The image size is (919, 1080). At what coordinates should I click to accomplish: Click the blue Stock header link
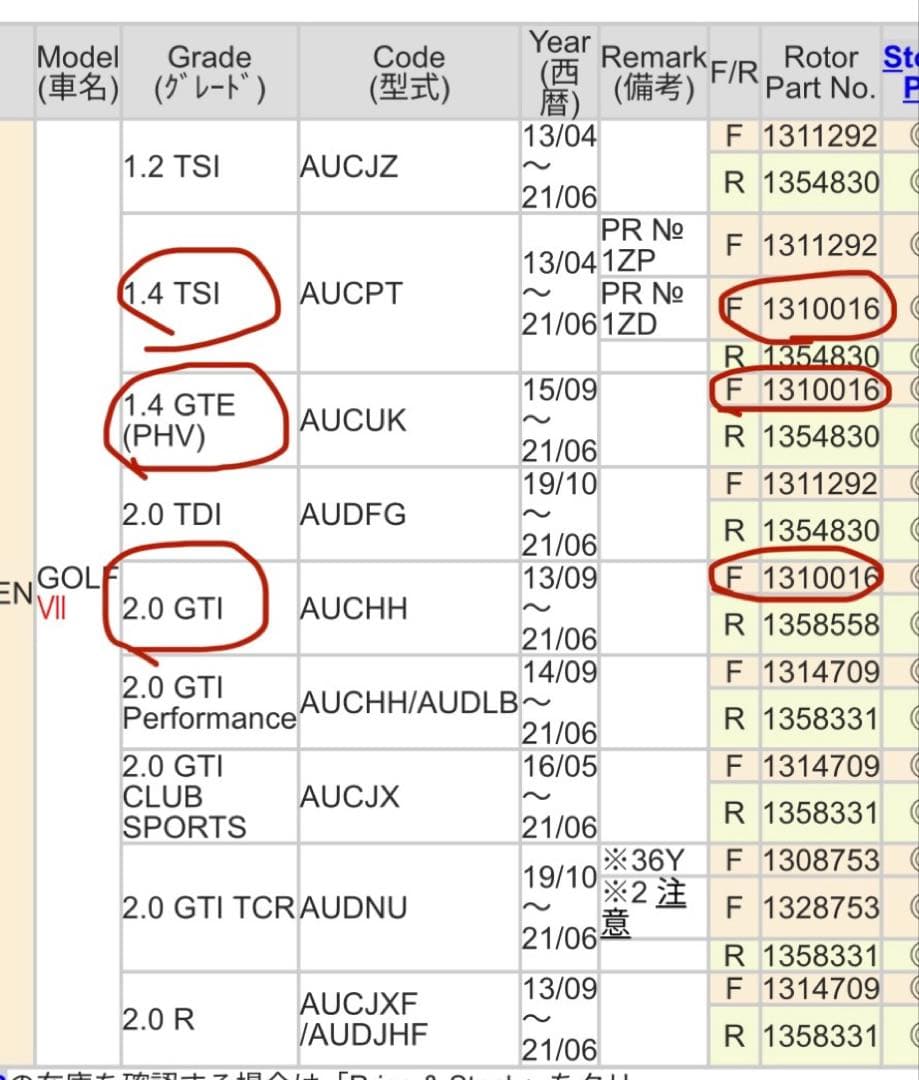(x=900, y=72)
